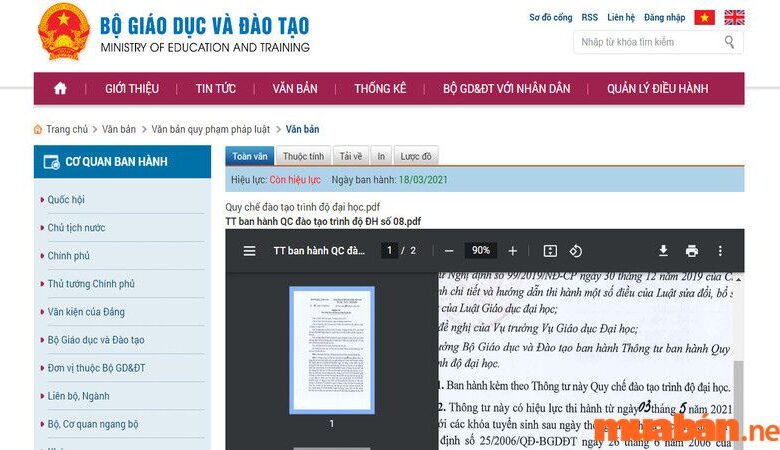Click the 18/03/2021 issue date
This screenshot has width=780, height=450.
coord(423,180)
